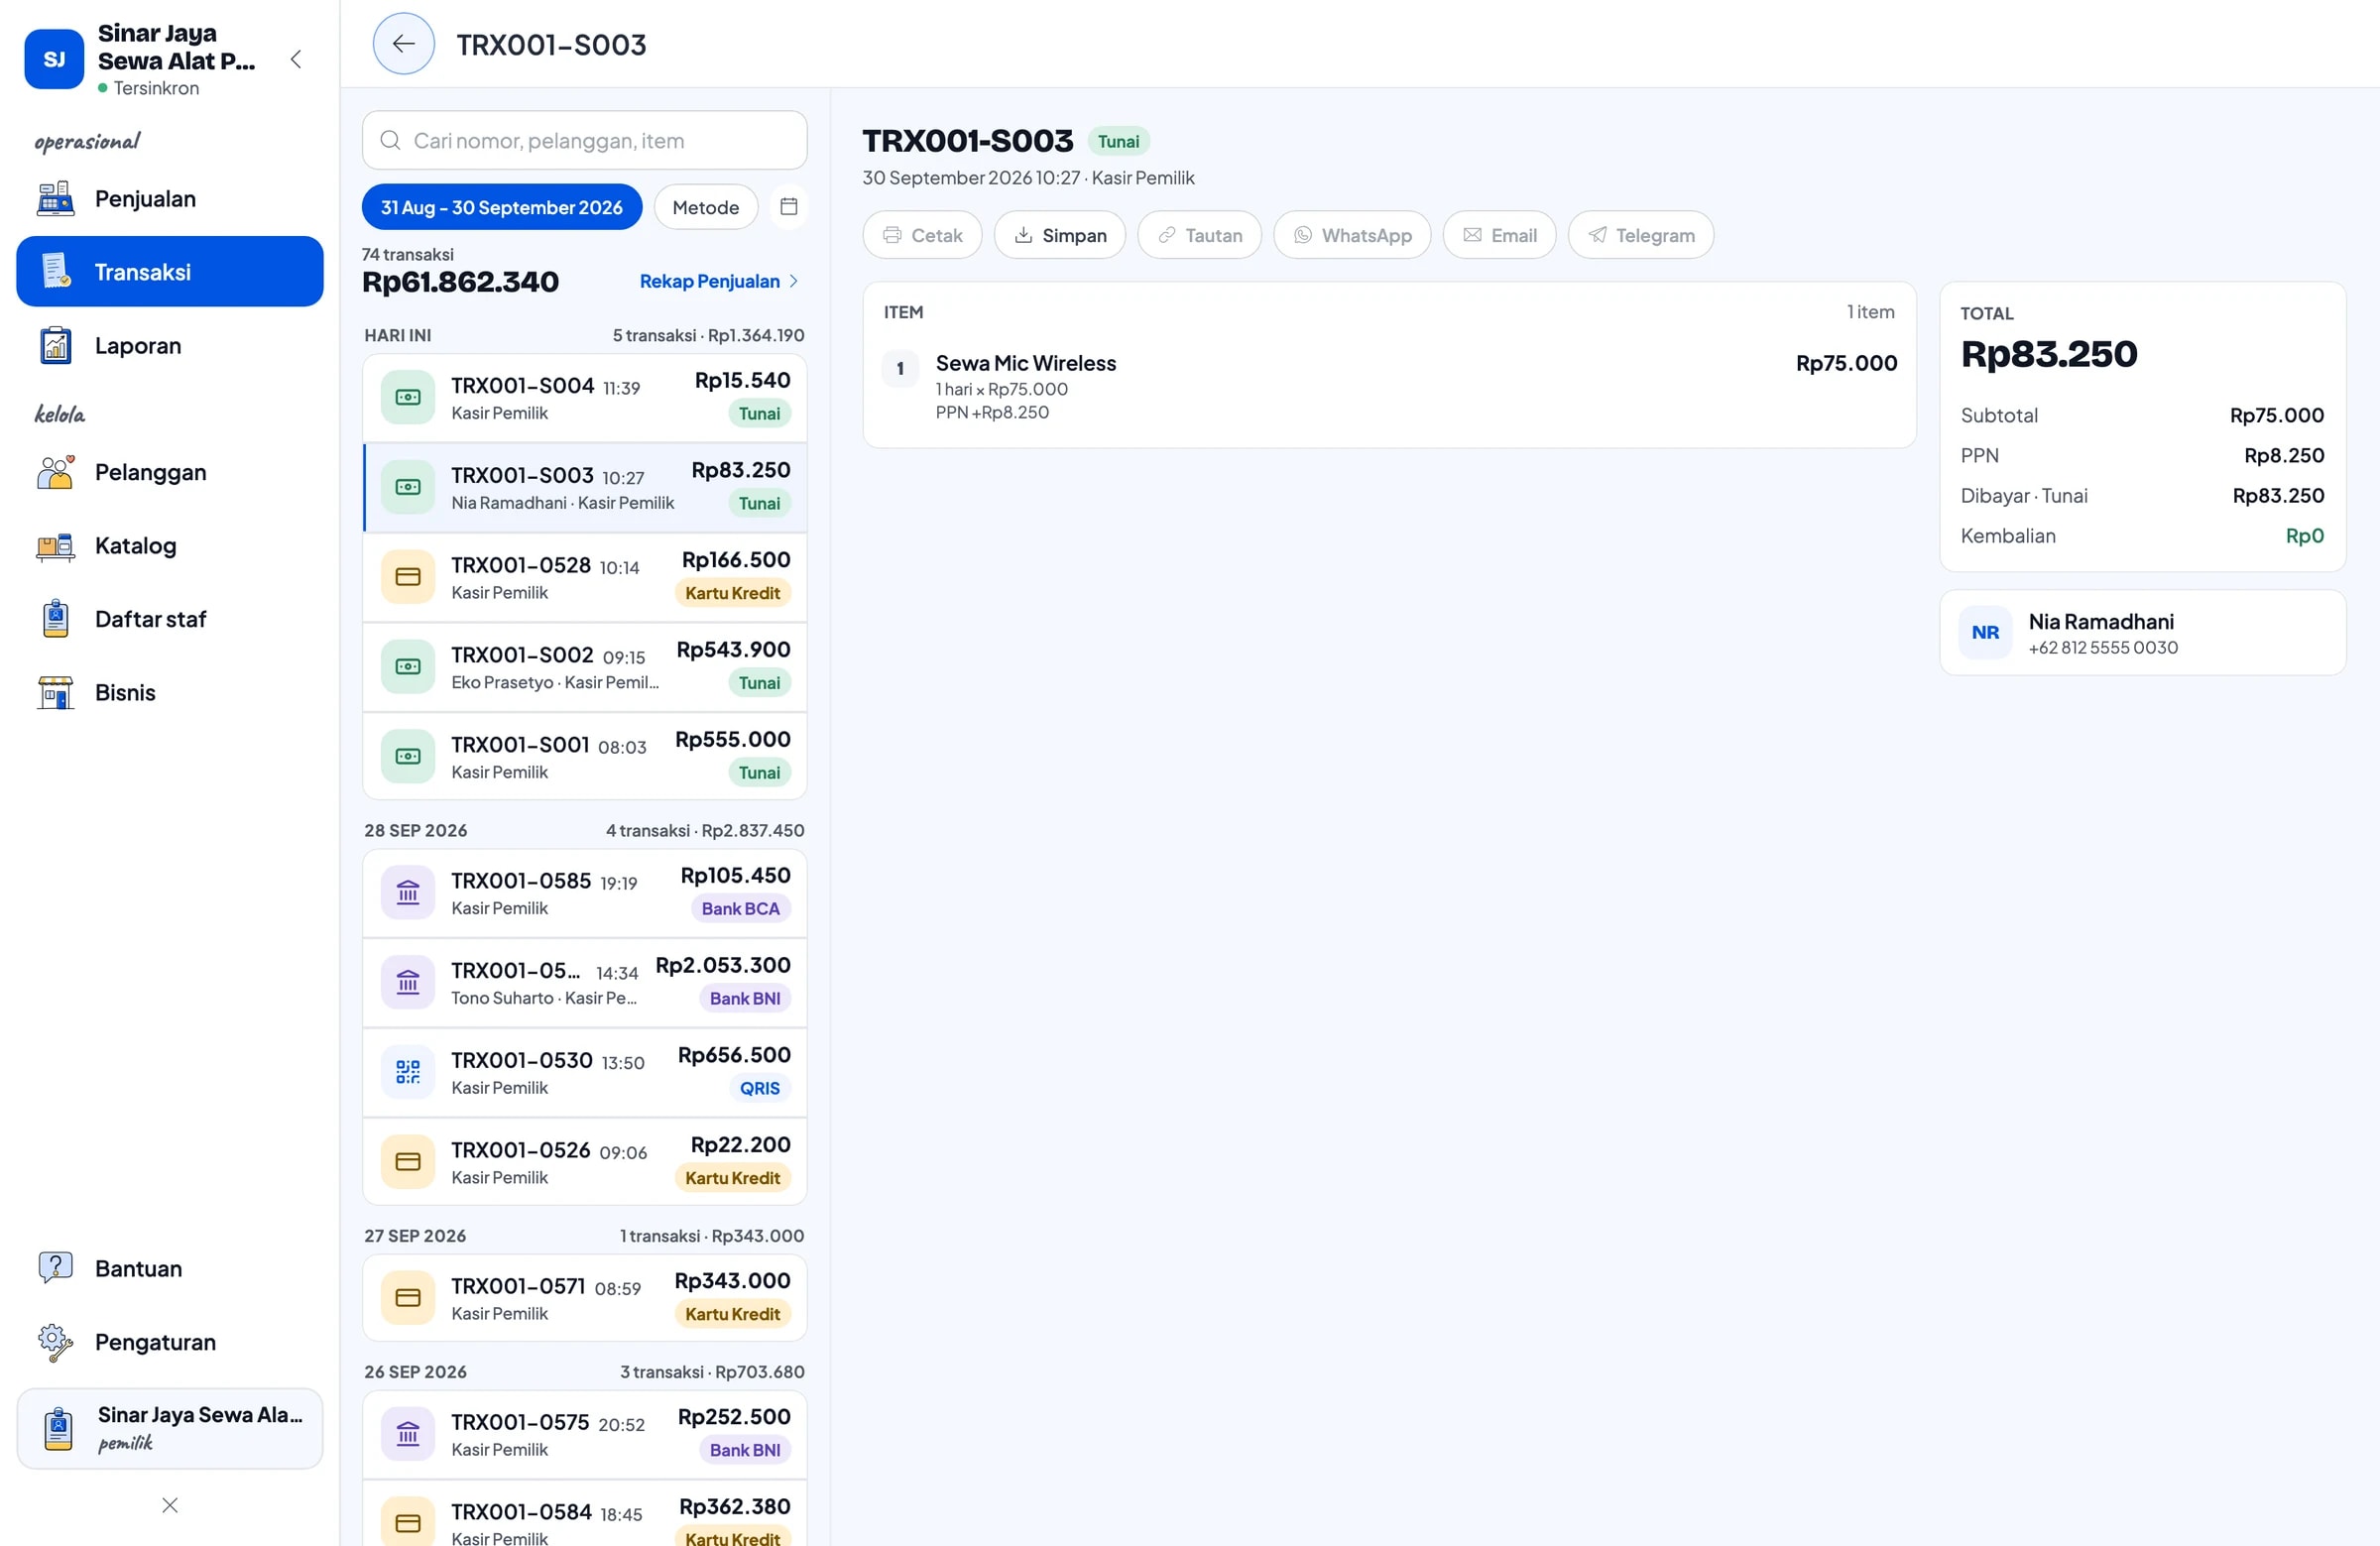
Task: Select the Pelanggan menu item
Action: pos(170,472)
